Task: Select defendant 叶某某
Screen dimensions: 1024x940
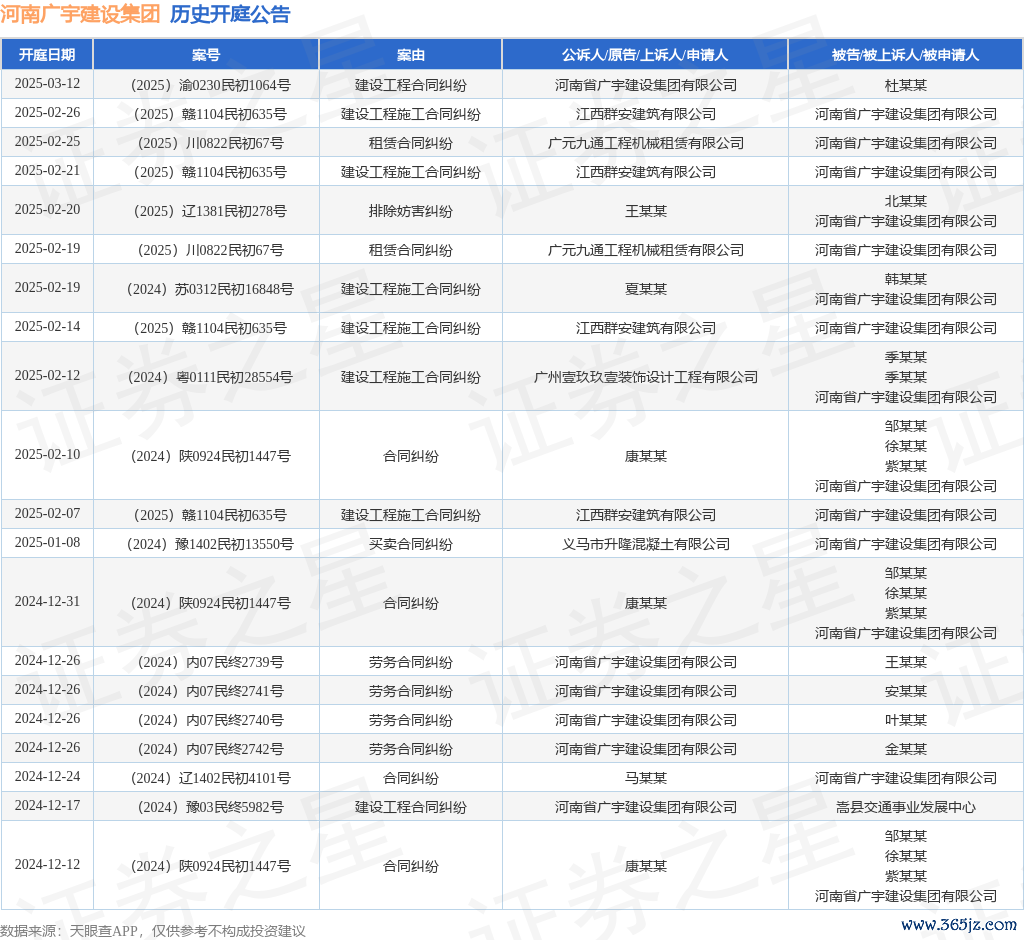Action: coord(905,720)
